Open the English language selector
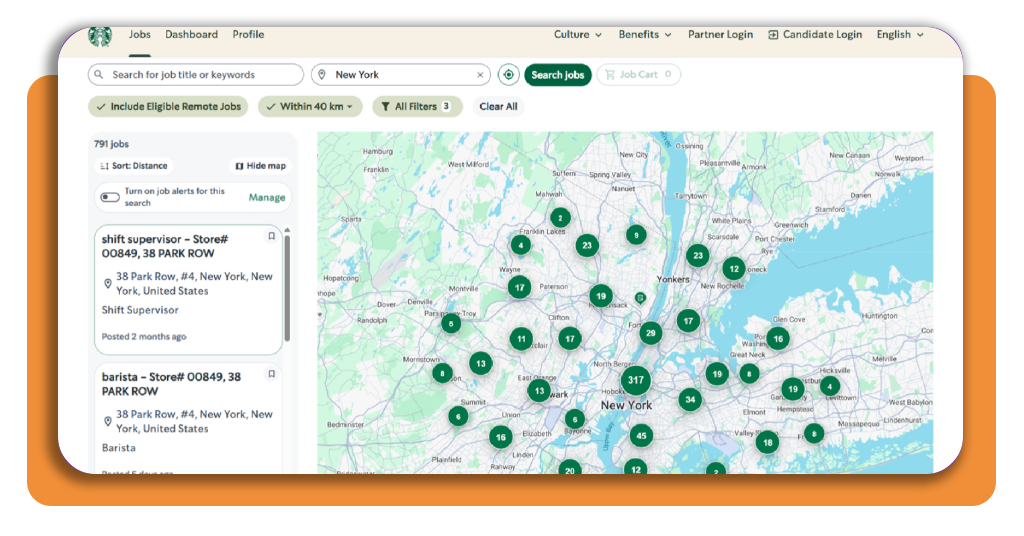Viewport: 1024px width, 536px height. pyautogui.click(x=900, y=35)
